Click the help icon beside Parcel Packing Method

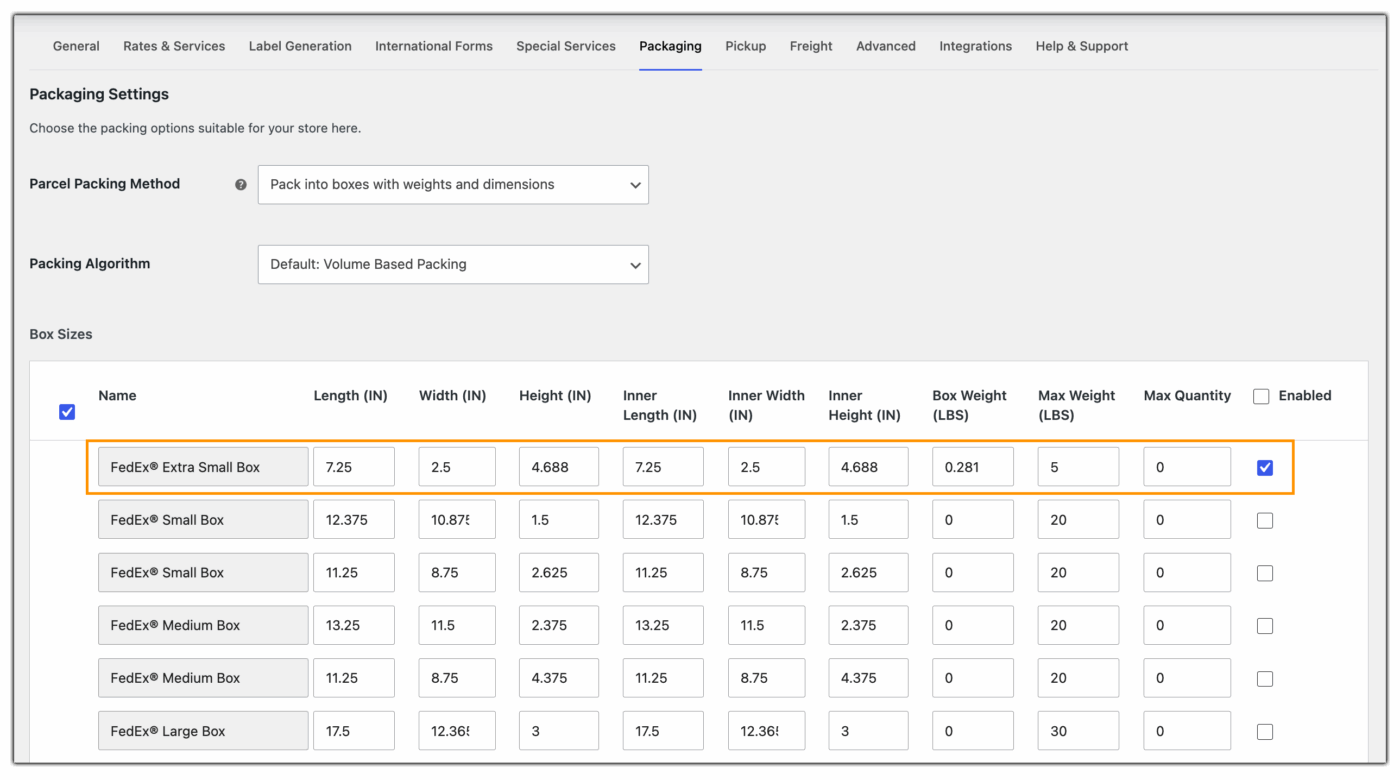[241, 185]
